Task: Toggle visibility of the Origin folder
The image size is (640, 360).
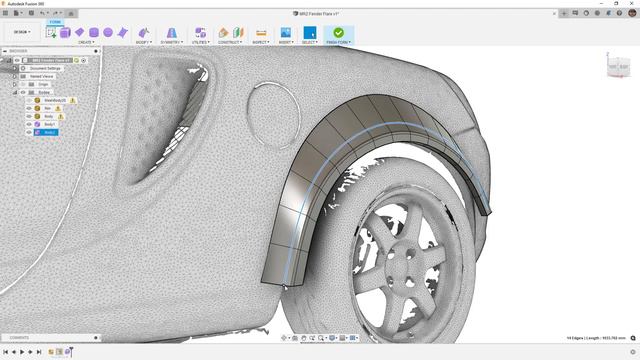Action: (x=23, y=84)
